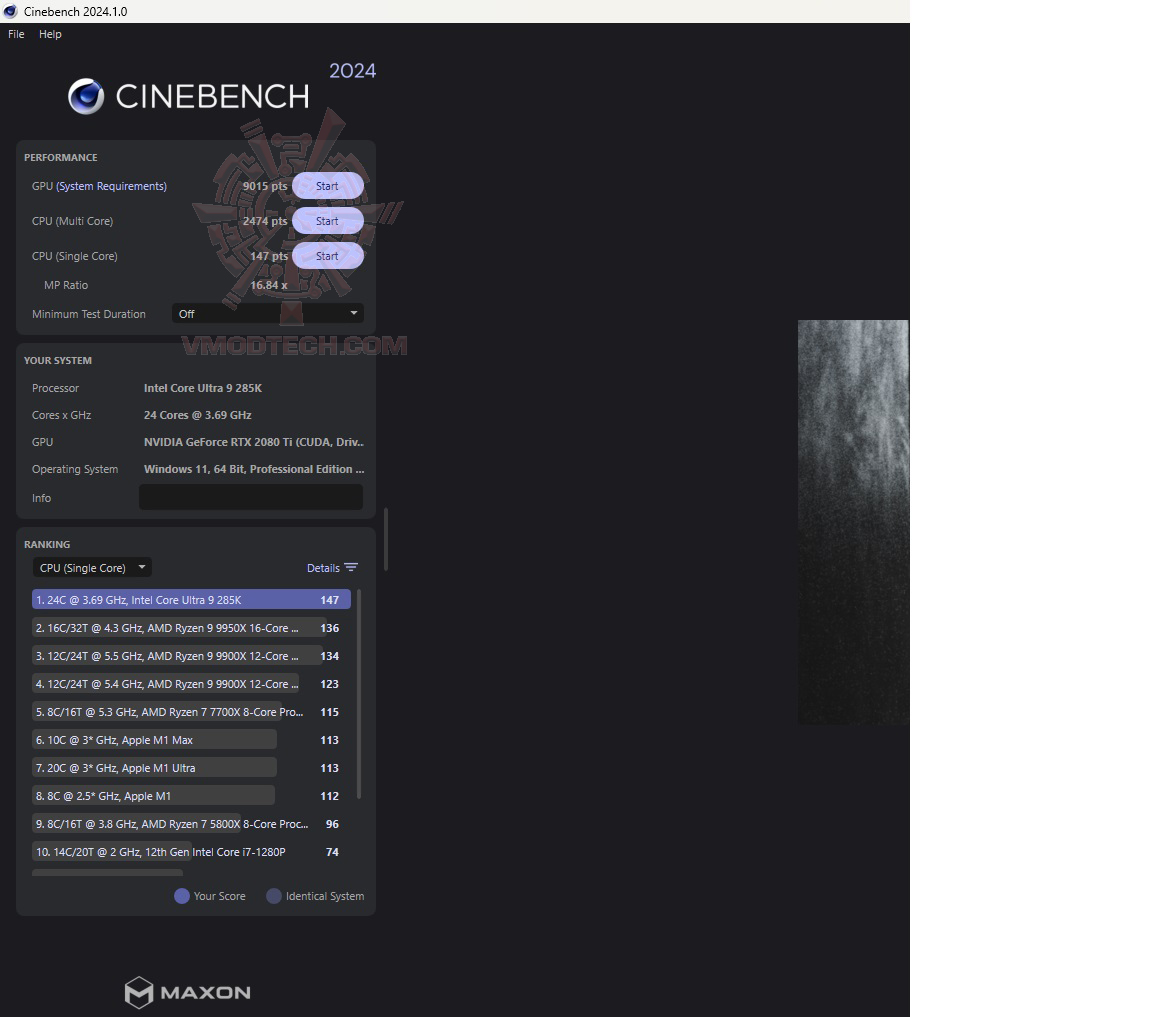This screenshot has width=1152, height=1017.
Task: Start the GPU benchmark
Action: point(328,186)
